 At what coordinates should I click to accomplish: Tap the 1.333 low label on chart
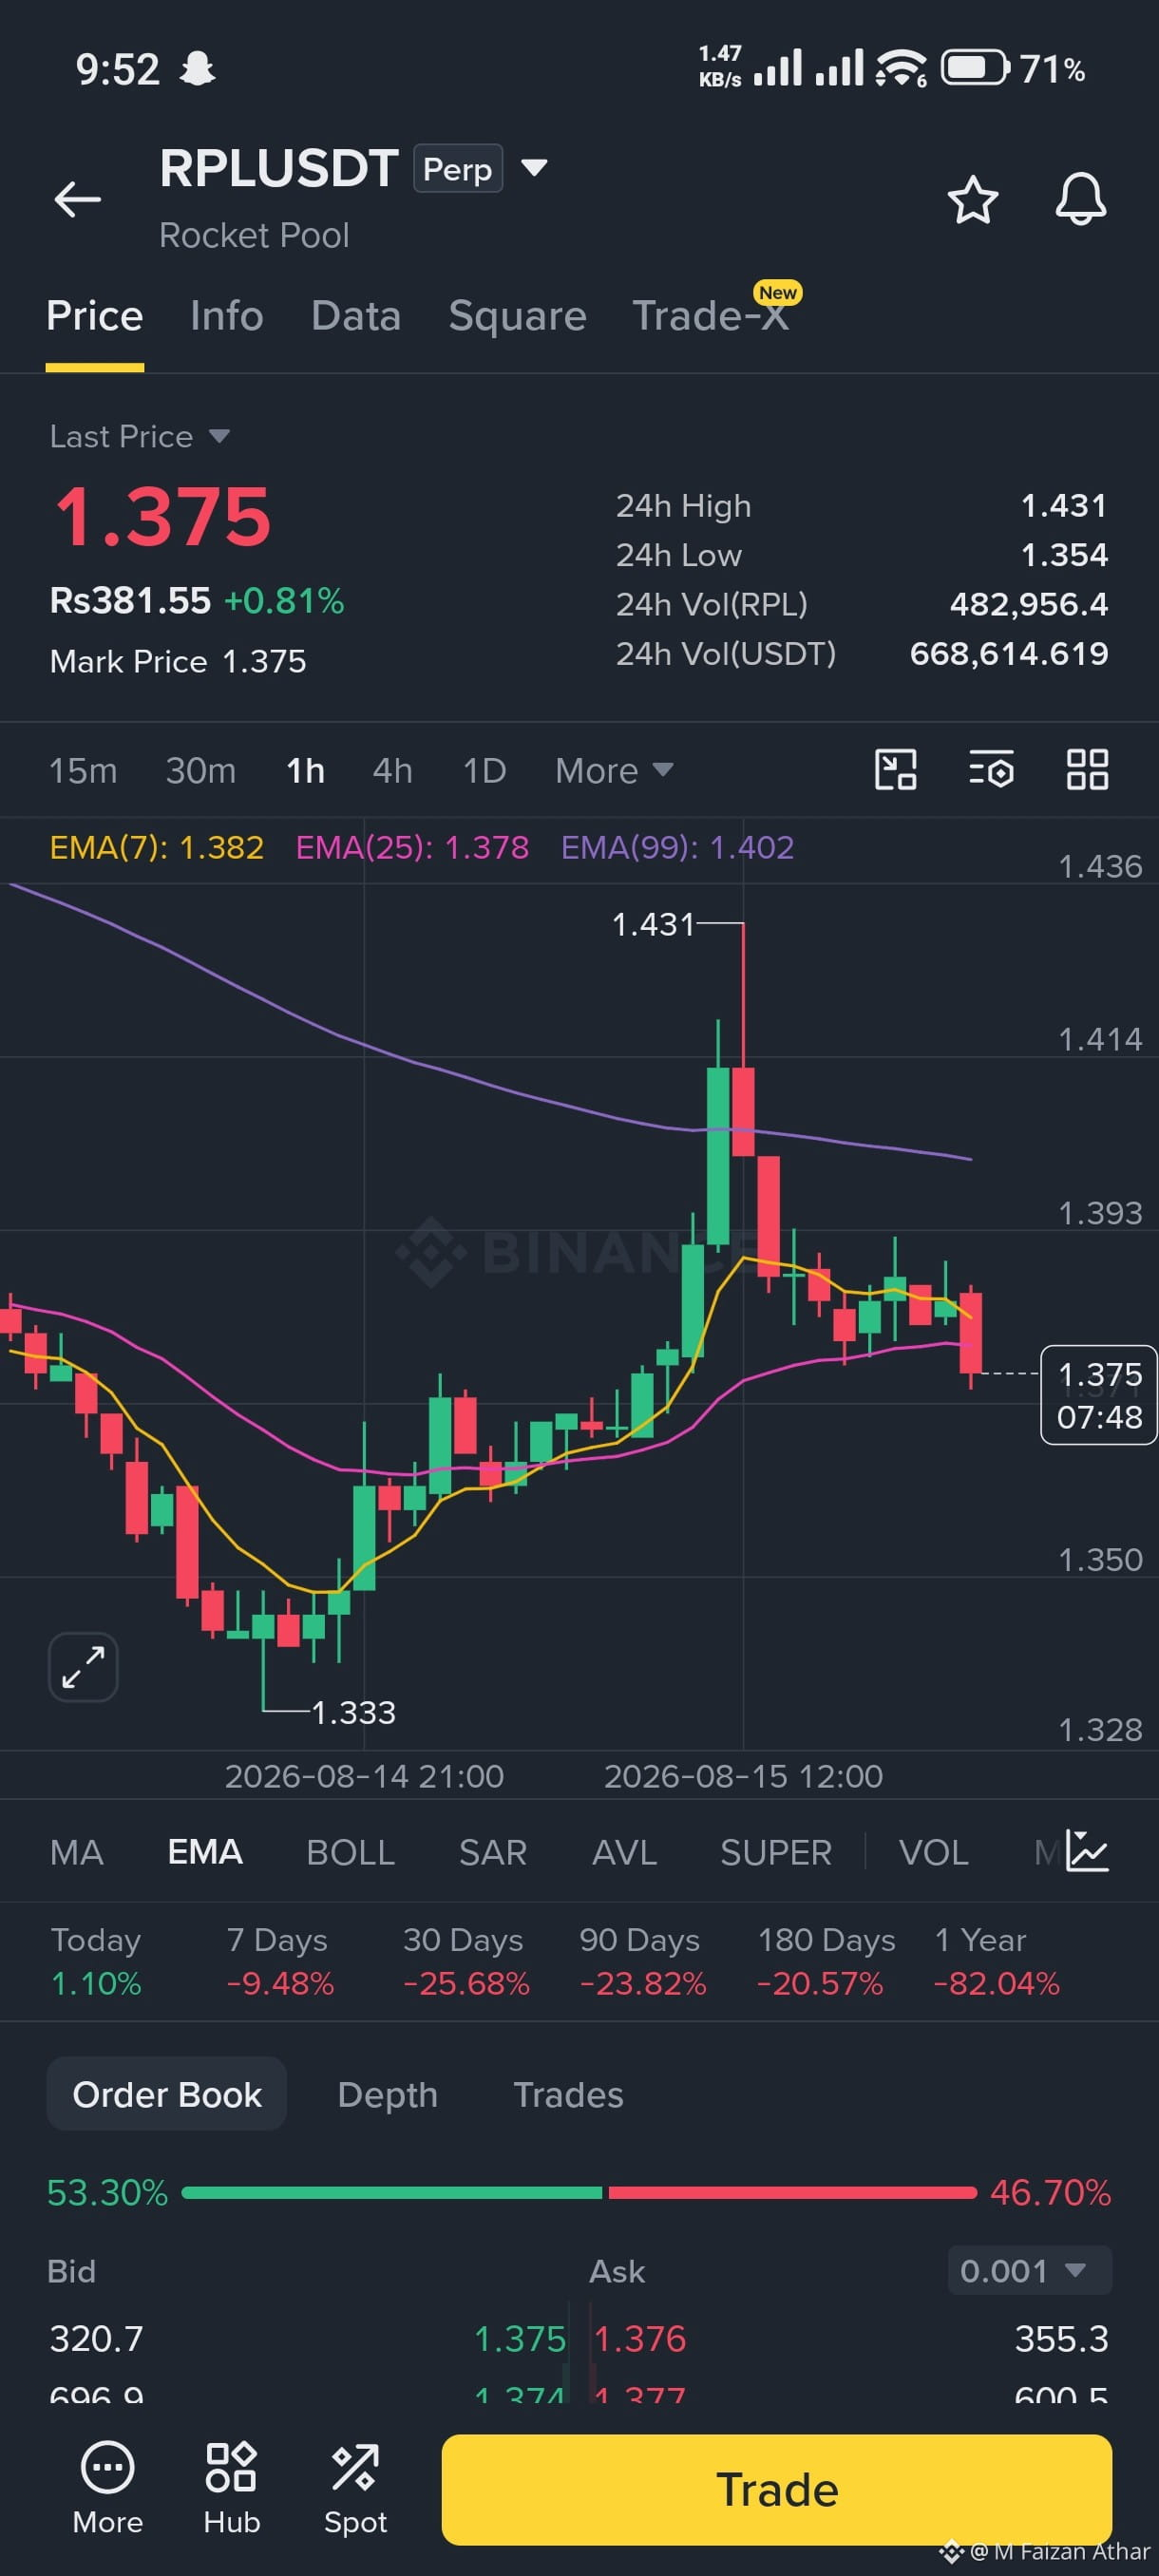354,1712
